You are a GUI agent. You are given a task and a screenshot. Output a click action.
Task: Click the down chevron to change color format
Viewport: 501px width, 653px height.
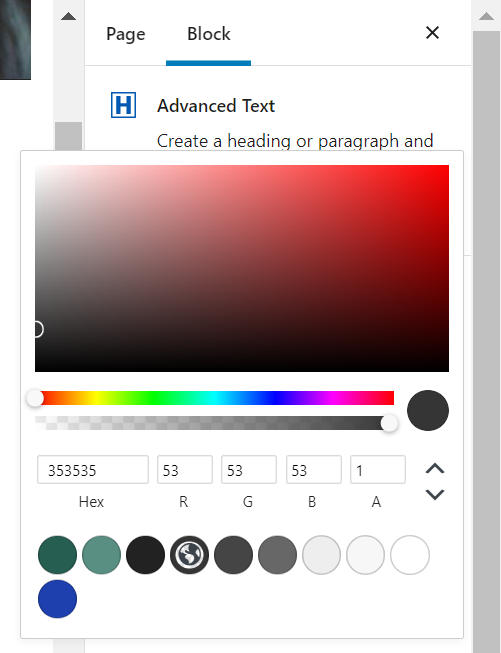tap(435, 494)
